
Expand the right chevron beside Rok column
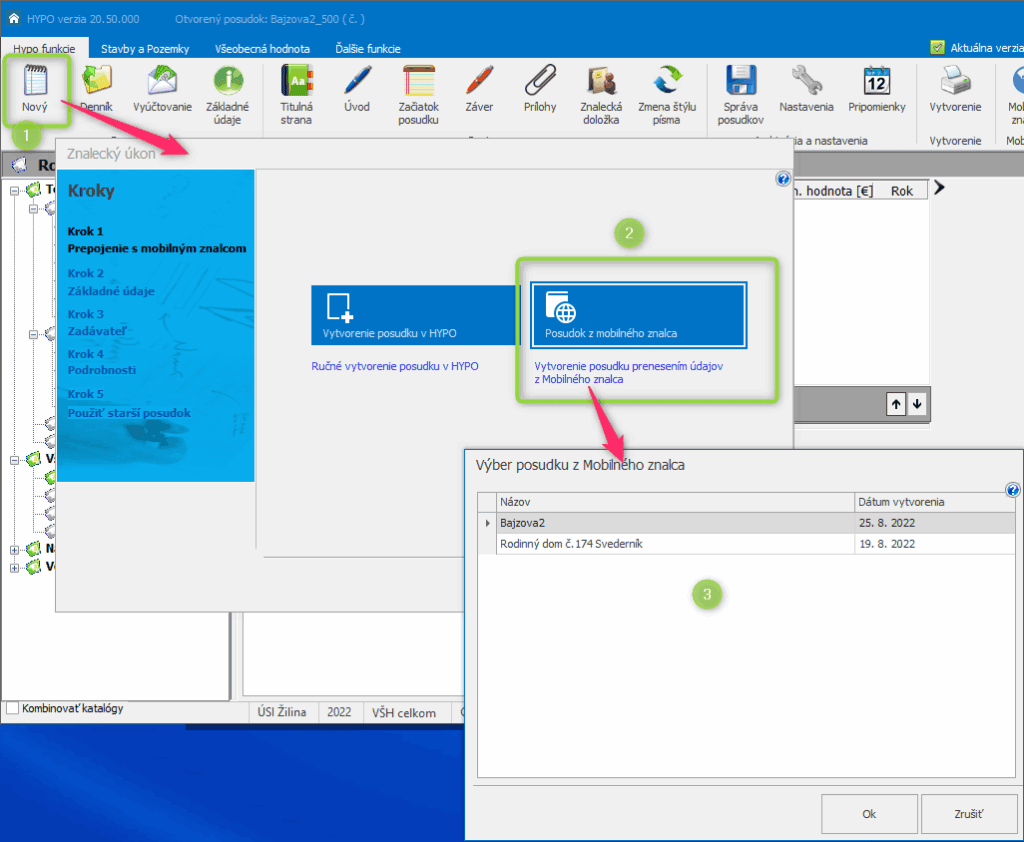click(940, 188)
